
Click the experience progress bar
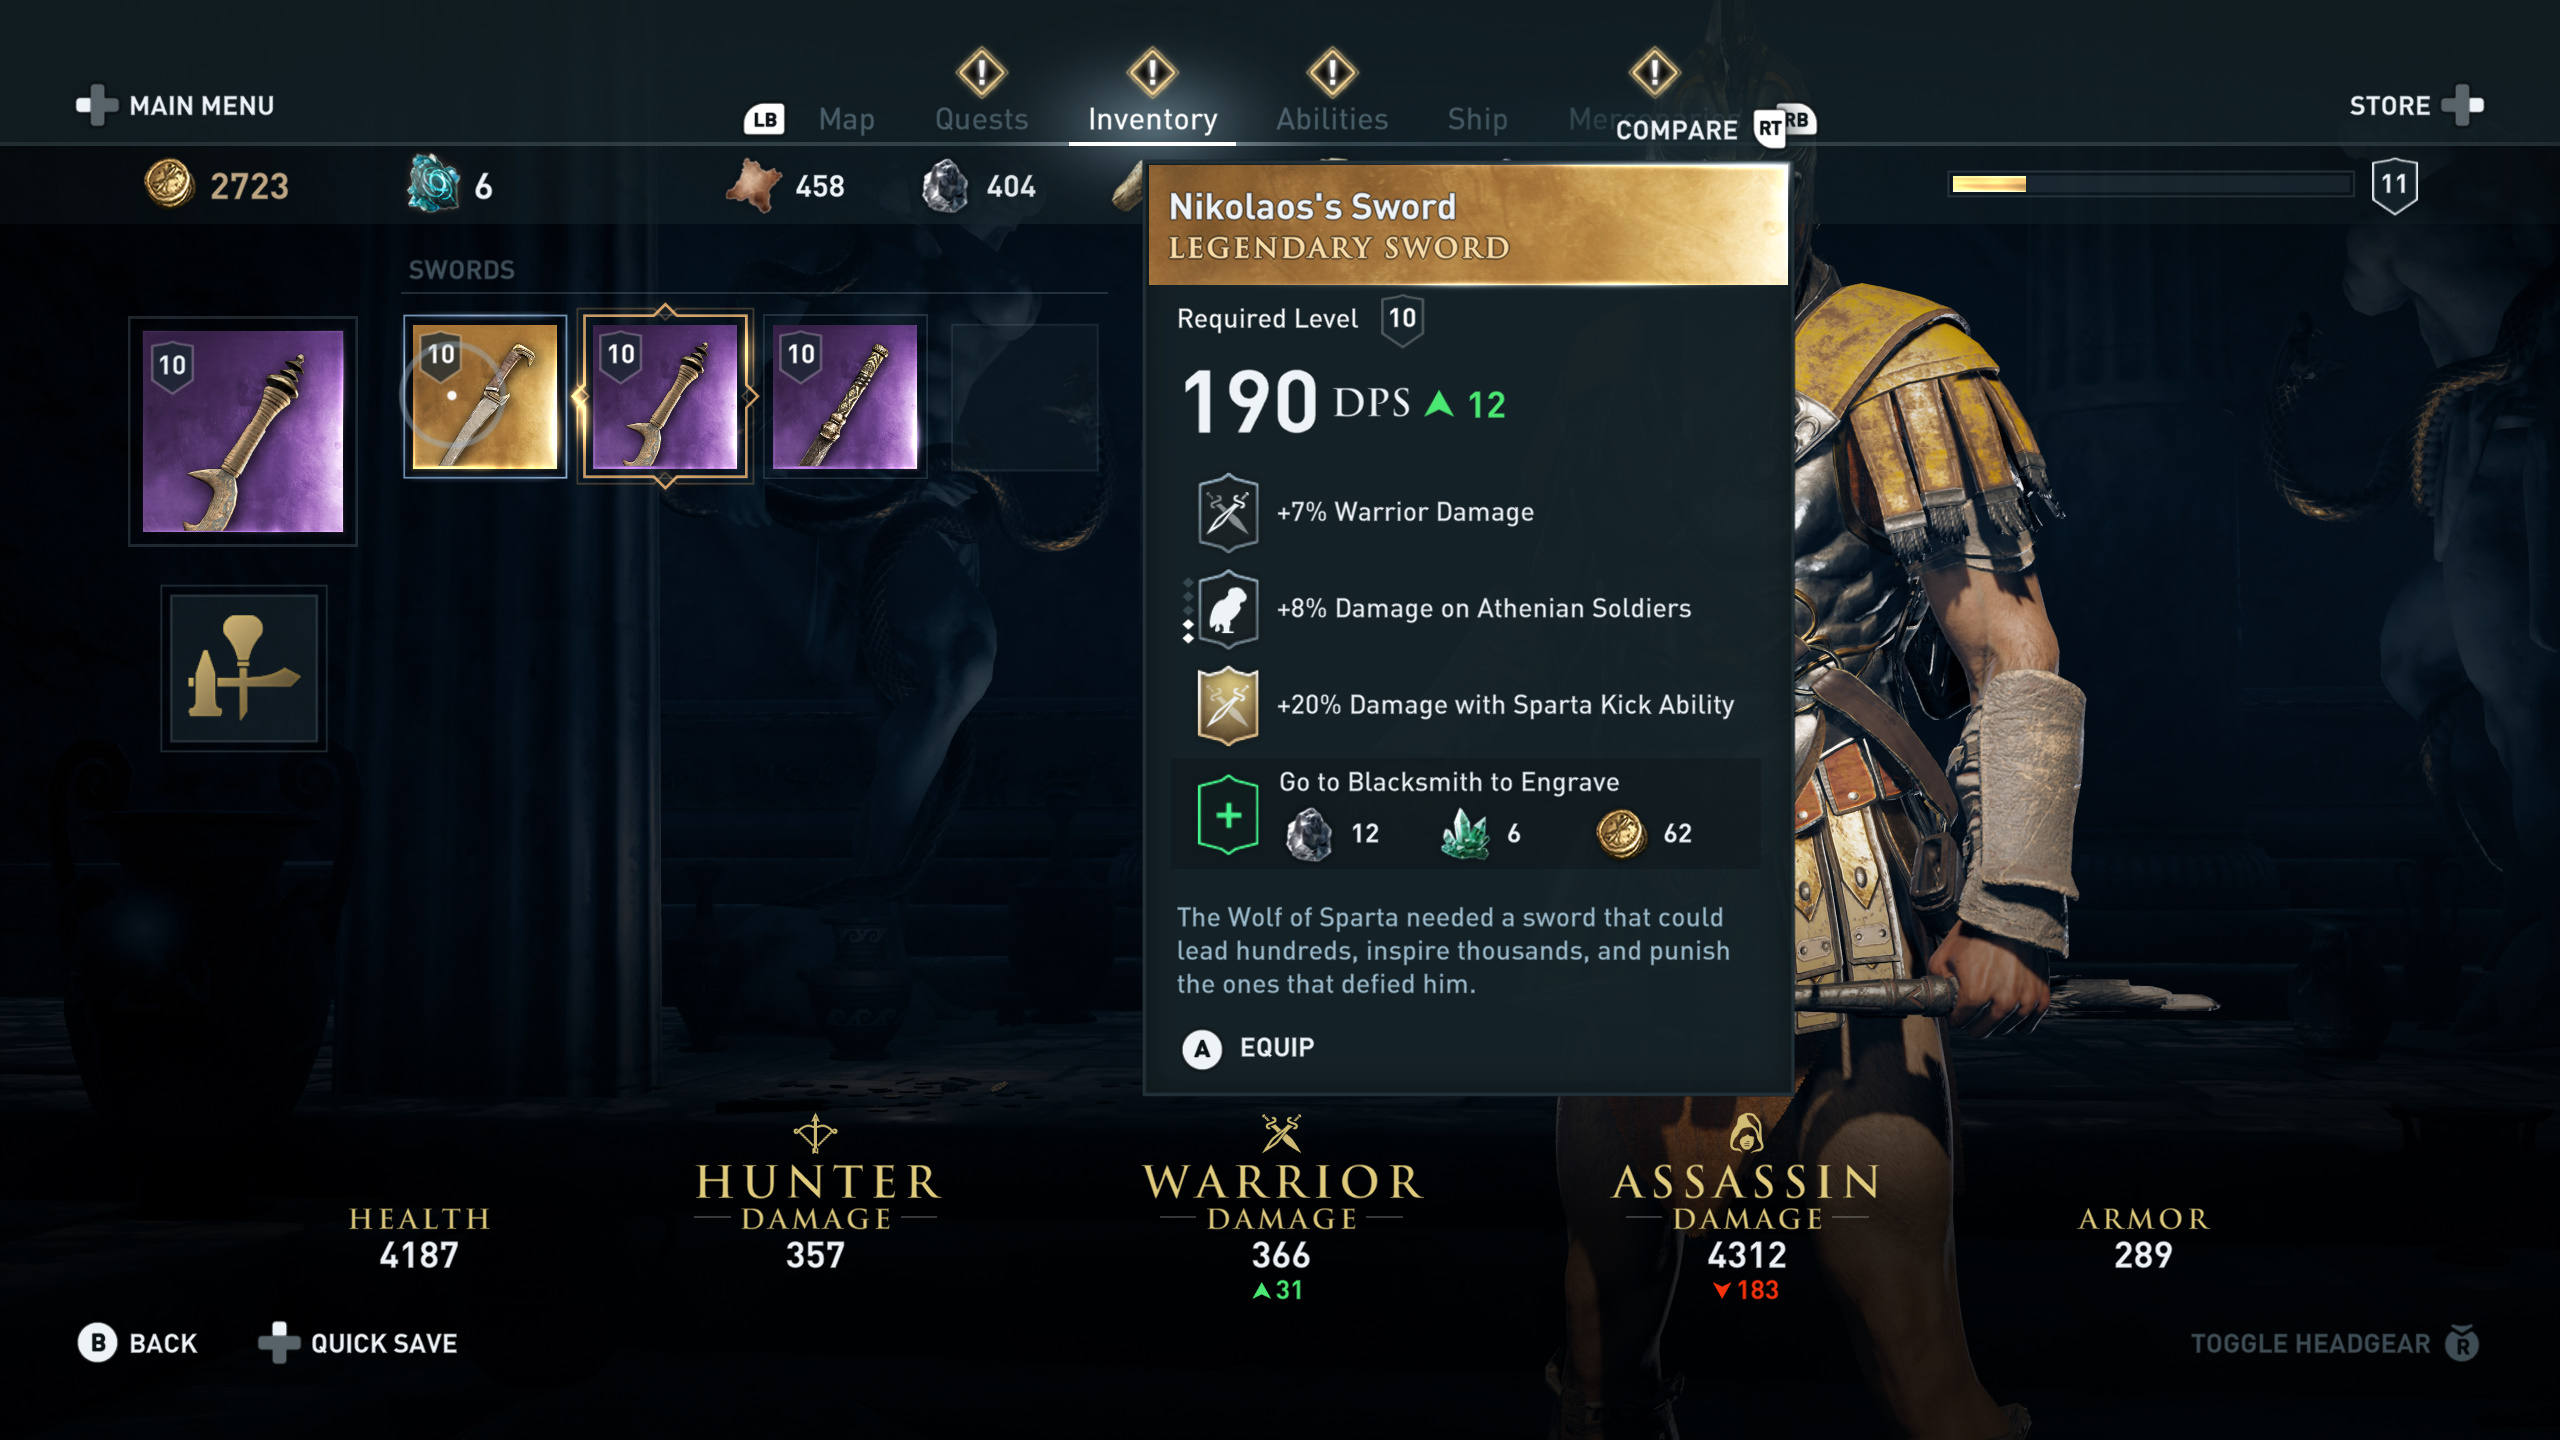[2152, 184]
